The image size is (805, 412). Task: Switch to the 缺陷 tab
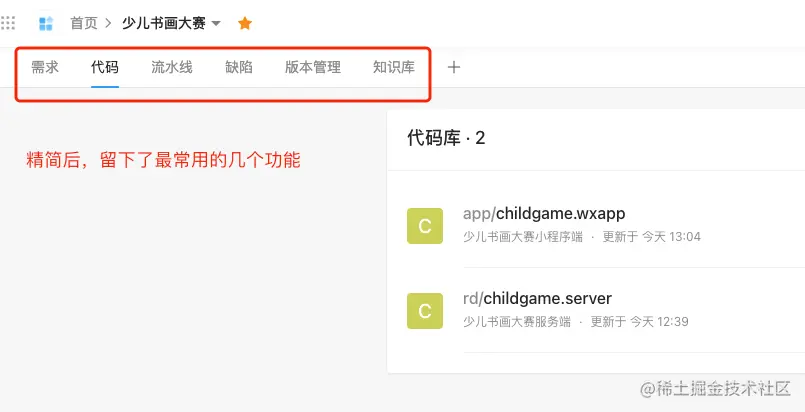pyautogui.click(x=239, y=67)
